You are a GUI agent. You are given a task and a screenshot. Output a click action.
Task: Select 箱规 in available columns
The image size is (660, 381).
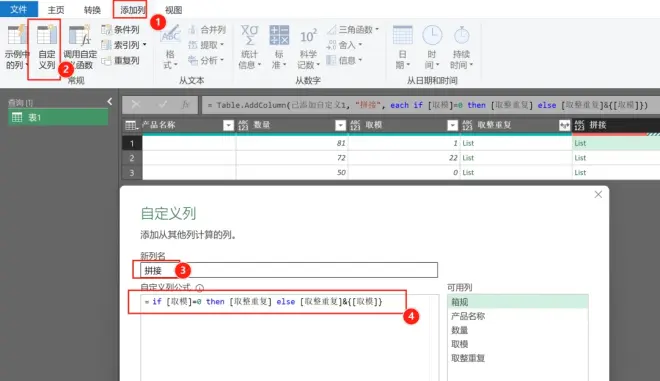(518, 301)
